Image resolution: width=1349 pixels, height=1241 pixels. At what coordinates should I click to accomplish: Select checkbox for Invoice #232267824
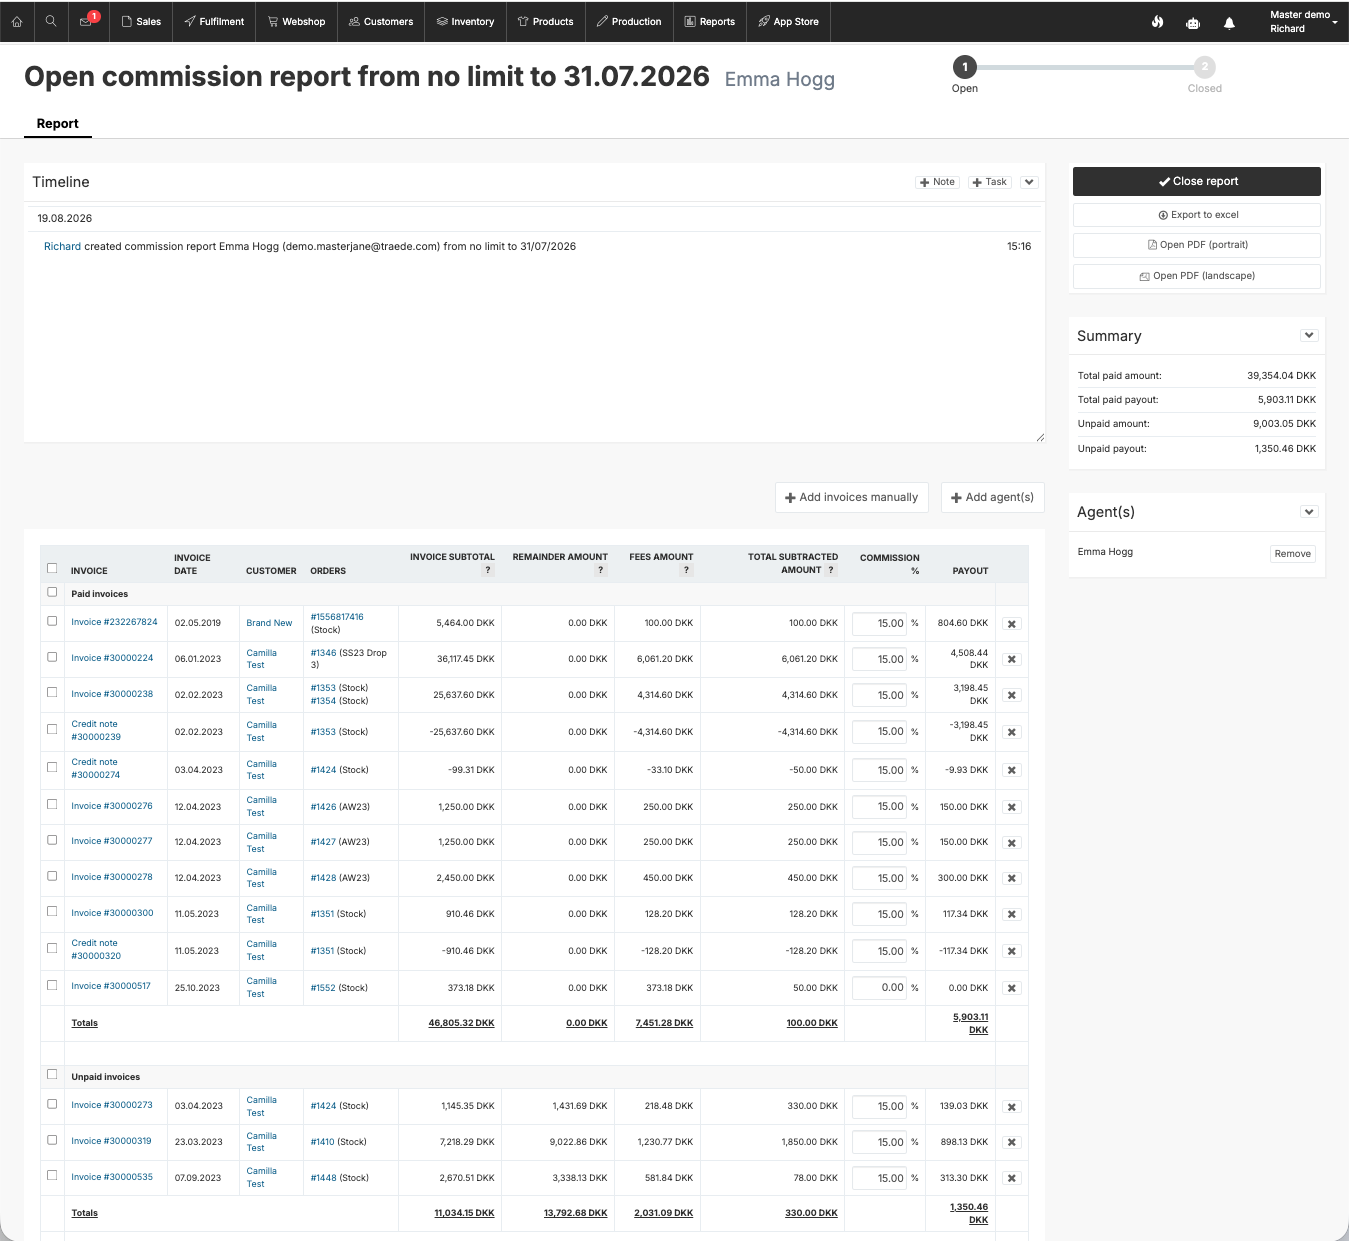[52, 621]
